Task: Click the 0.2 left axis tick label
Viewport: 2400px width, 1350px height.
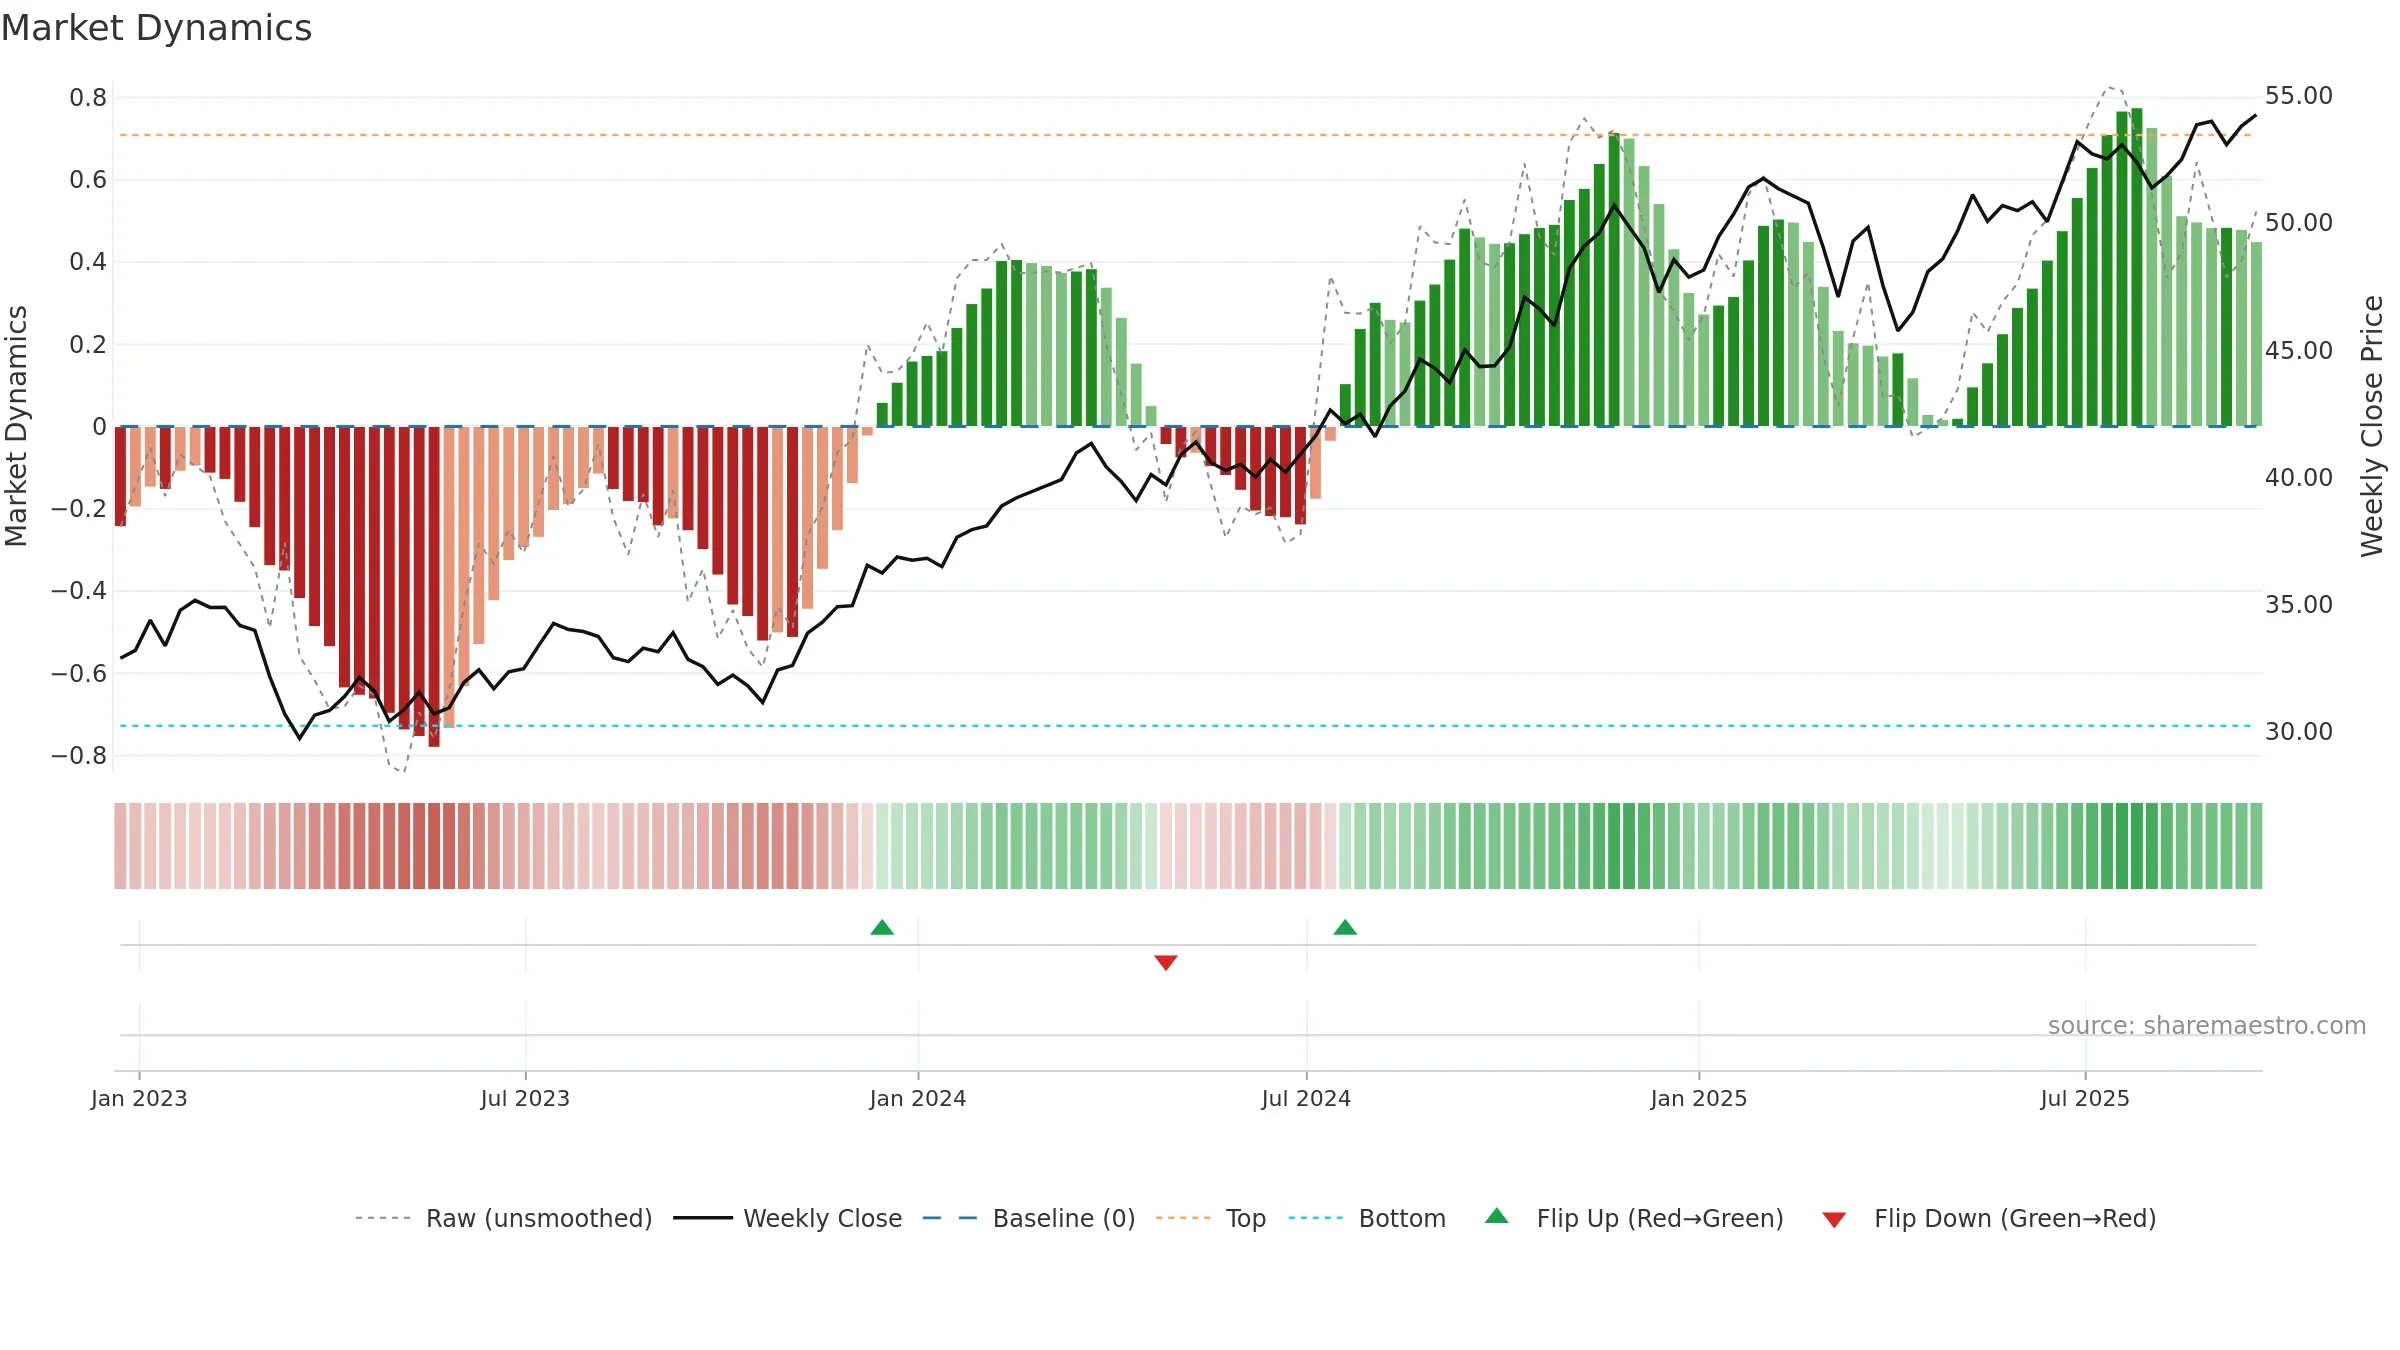Action: point(88,345)
